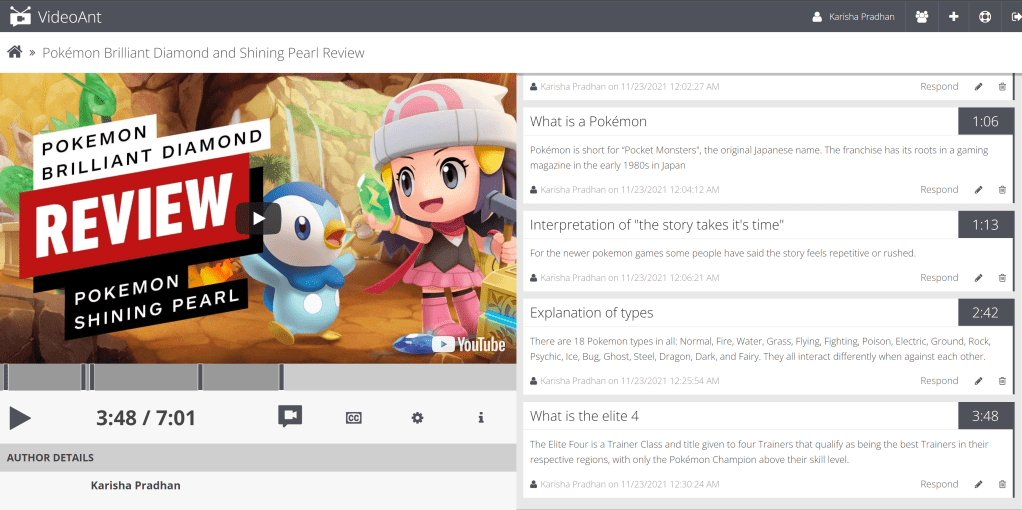
Task: Delete the story takes it's time annotation
Action: pyautogui.click(x=1002, y=278)
